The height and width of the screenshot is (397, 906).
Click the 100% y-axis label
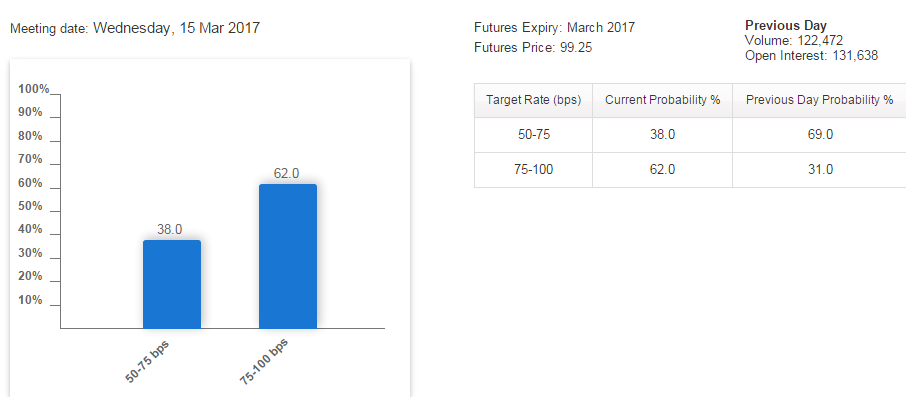pos(34,88)
